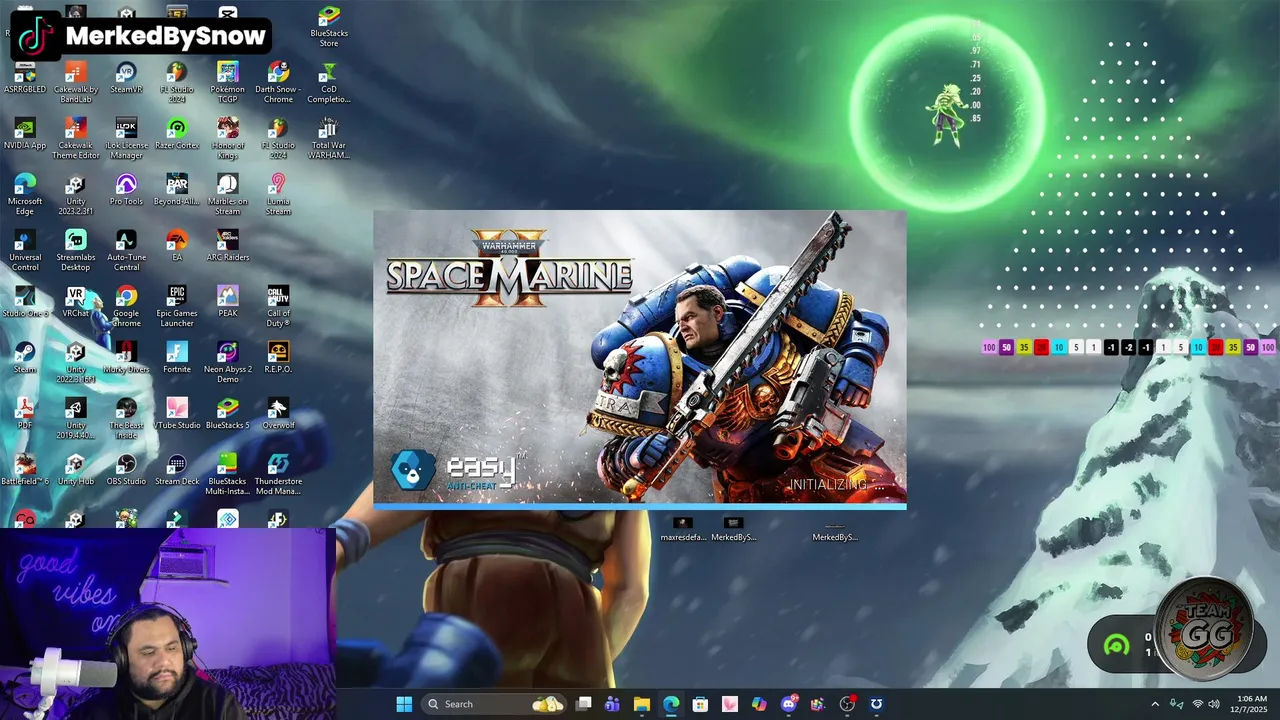This screenshot has height=720, width=1280.
Task: Open the Beyond-All-Reason BAR shortcut
Action: [x=177, y=192]
